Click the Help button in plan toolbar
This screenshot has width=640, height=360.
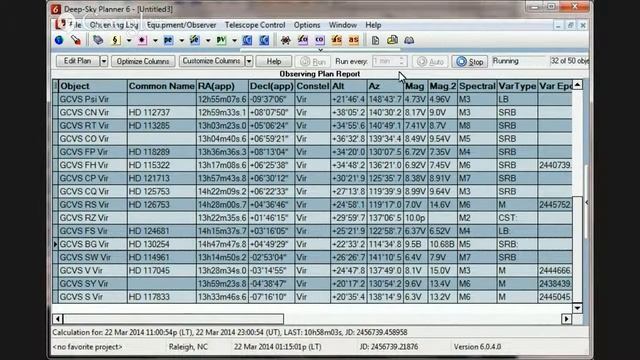pyautogui.click(x=274, y=61)
